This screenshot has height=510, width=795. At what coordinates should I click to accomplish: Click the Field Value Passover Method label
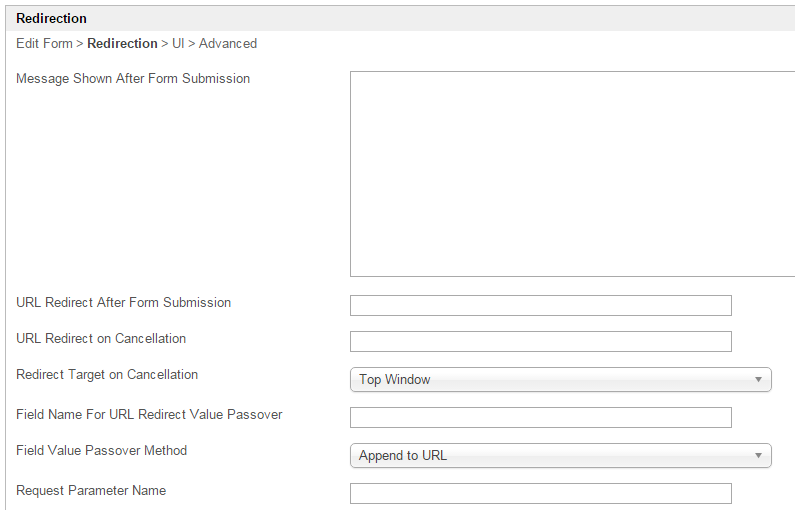(101, 450)
